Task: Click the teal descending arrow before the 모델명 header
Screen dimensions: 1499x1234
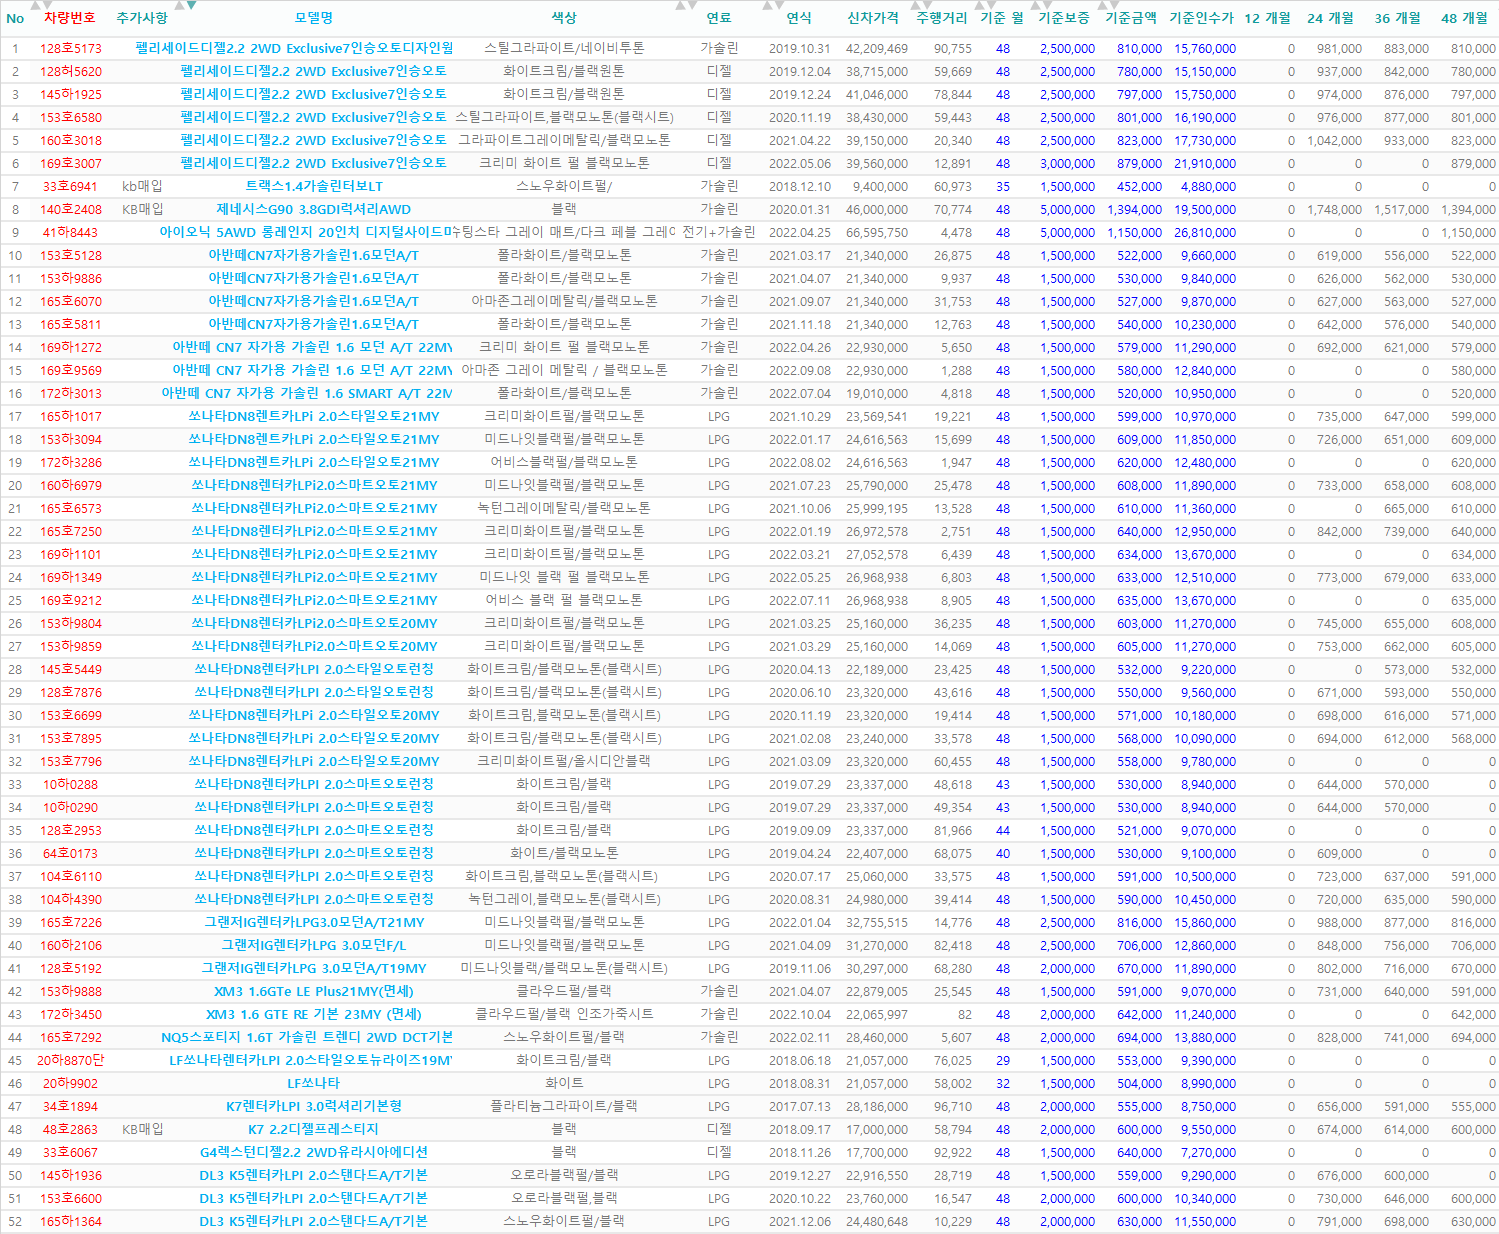Action: pos(192,6)
